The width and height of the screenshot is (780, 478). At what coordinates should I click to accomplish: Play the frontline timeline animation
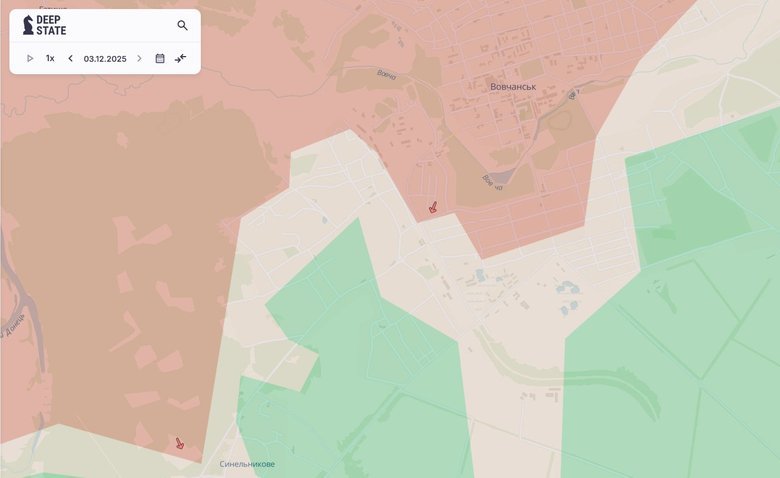30,58
